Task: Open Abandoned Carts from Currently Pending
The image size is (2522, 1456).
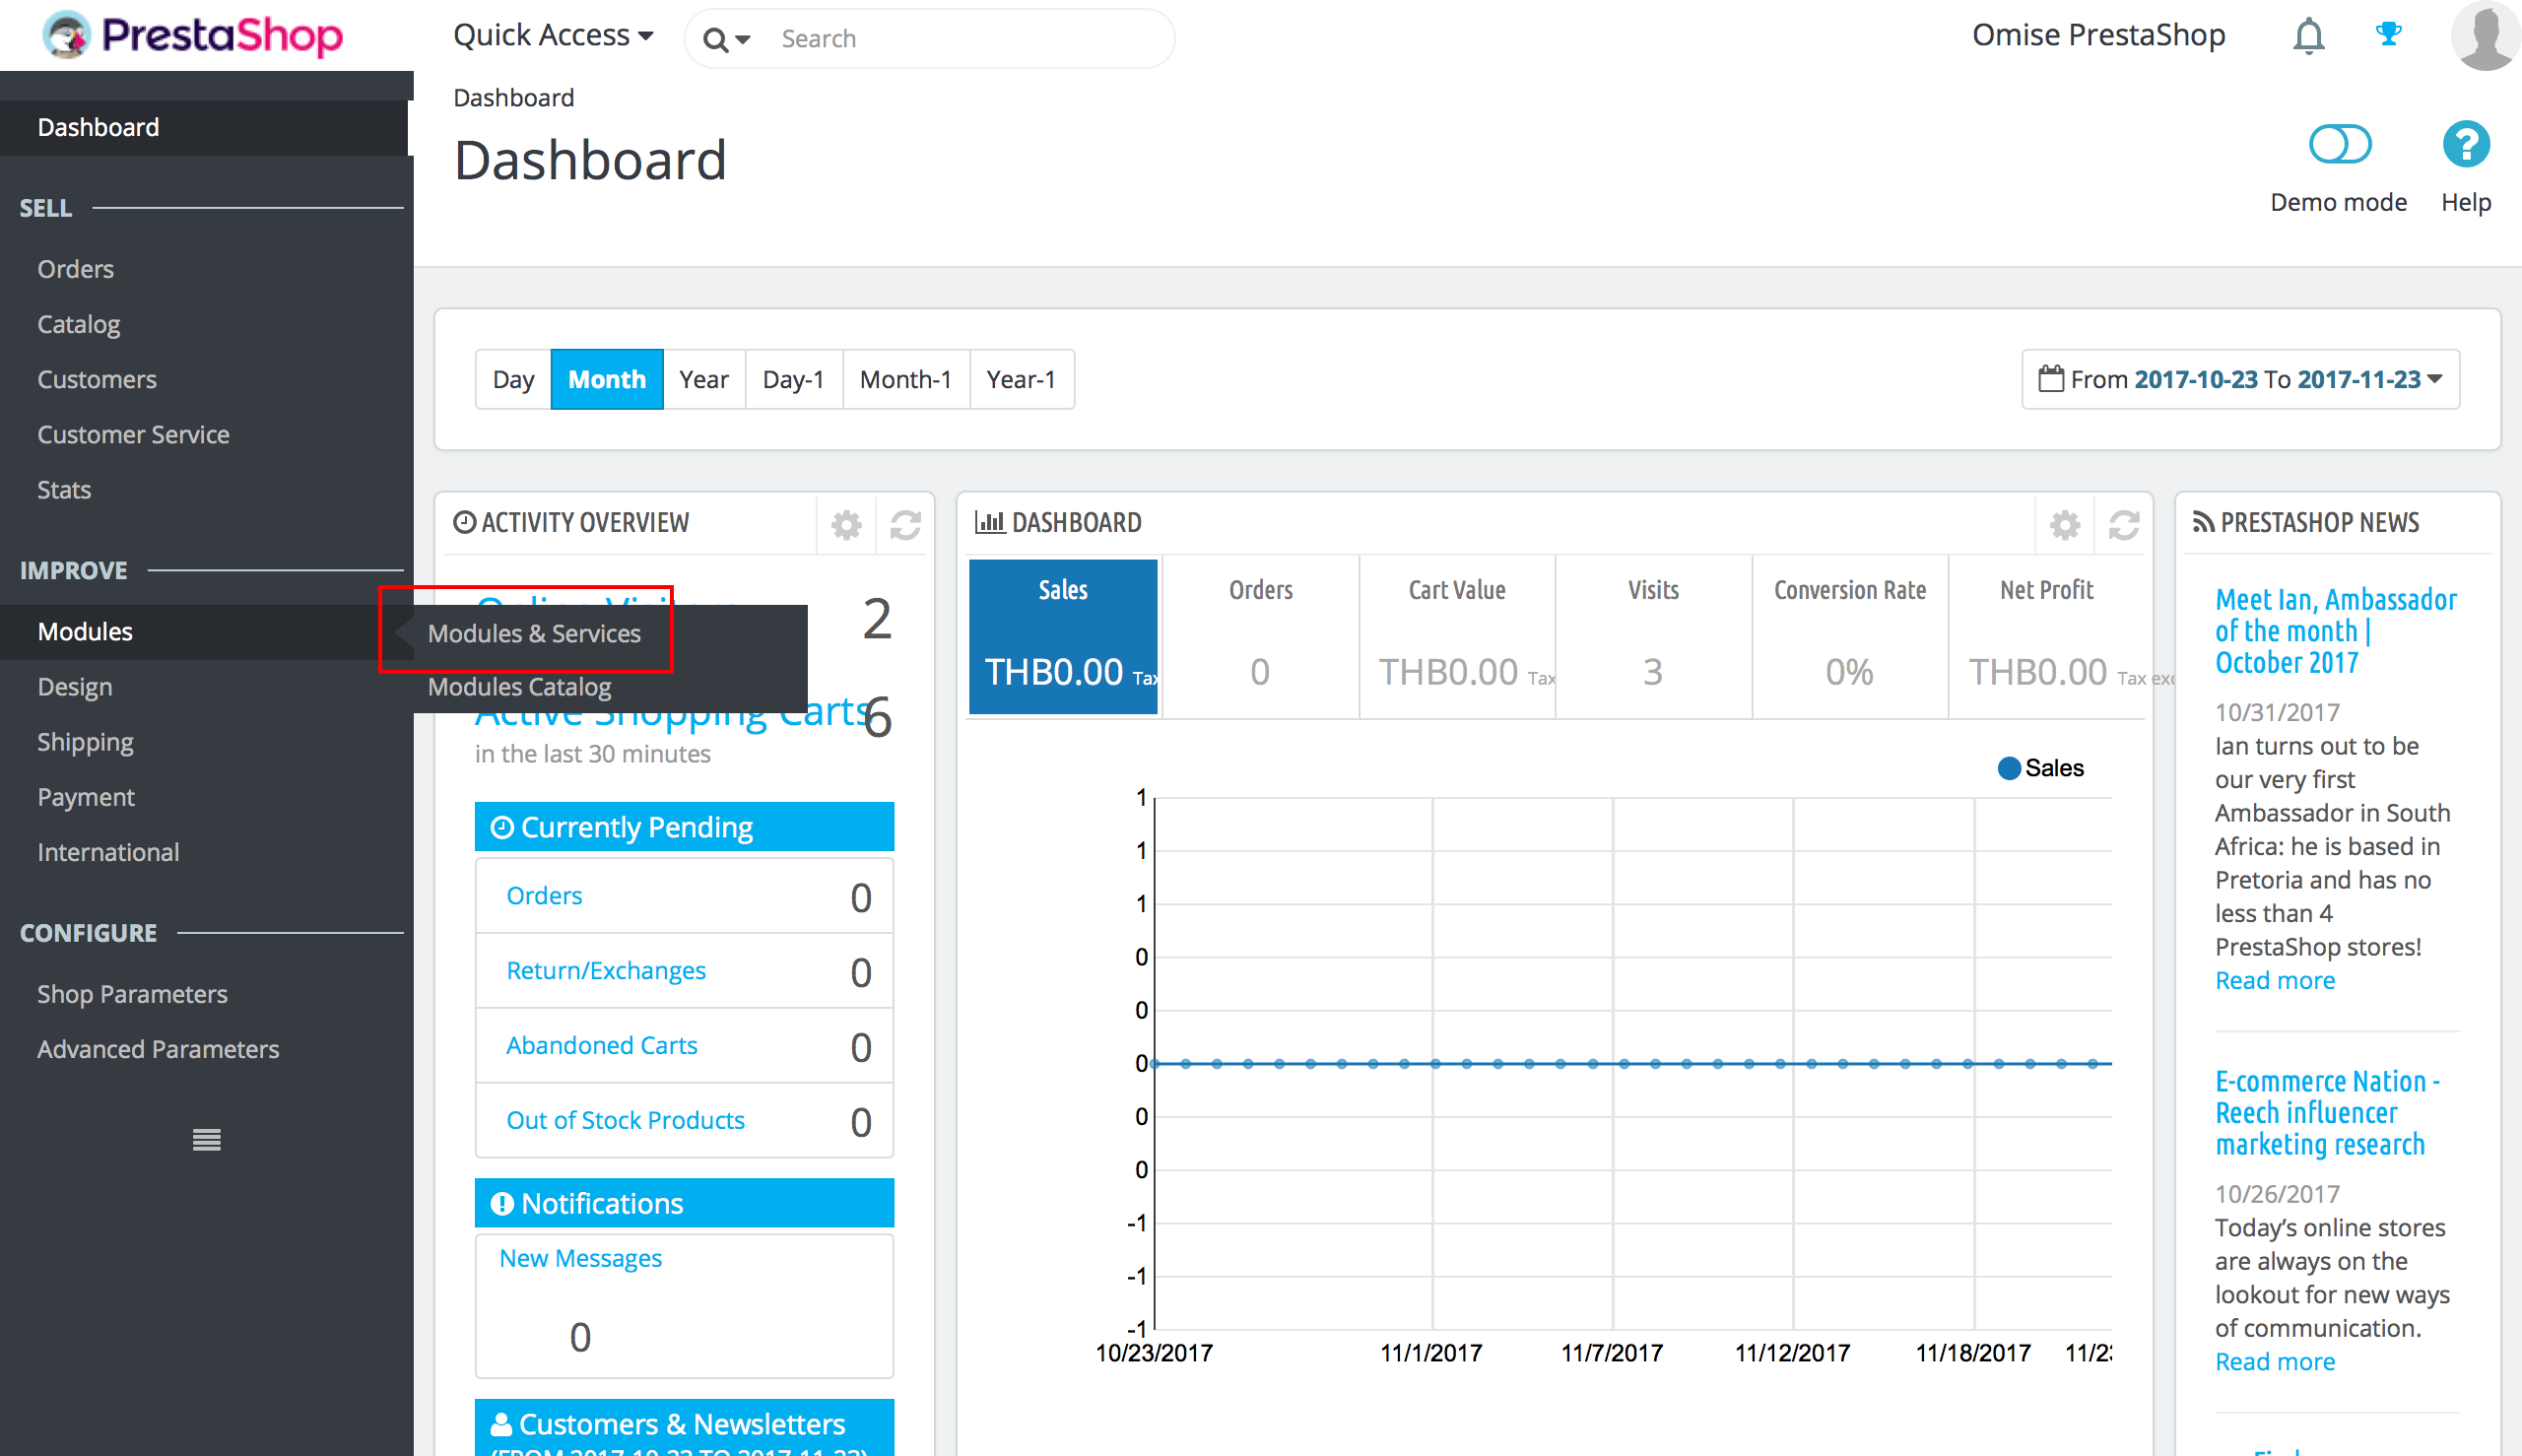Action: pos(601,1045)
